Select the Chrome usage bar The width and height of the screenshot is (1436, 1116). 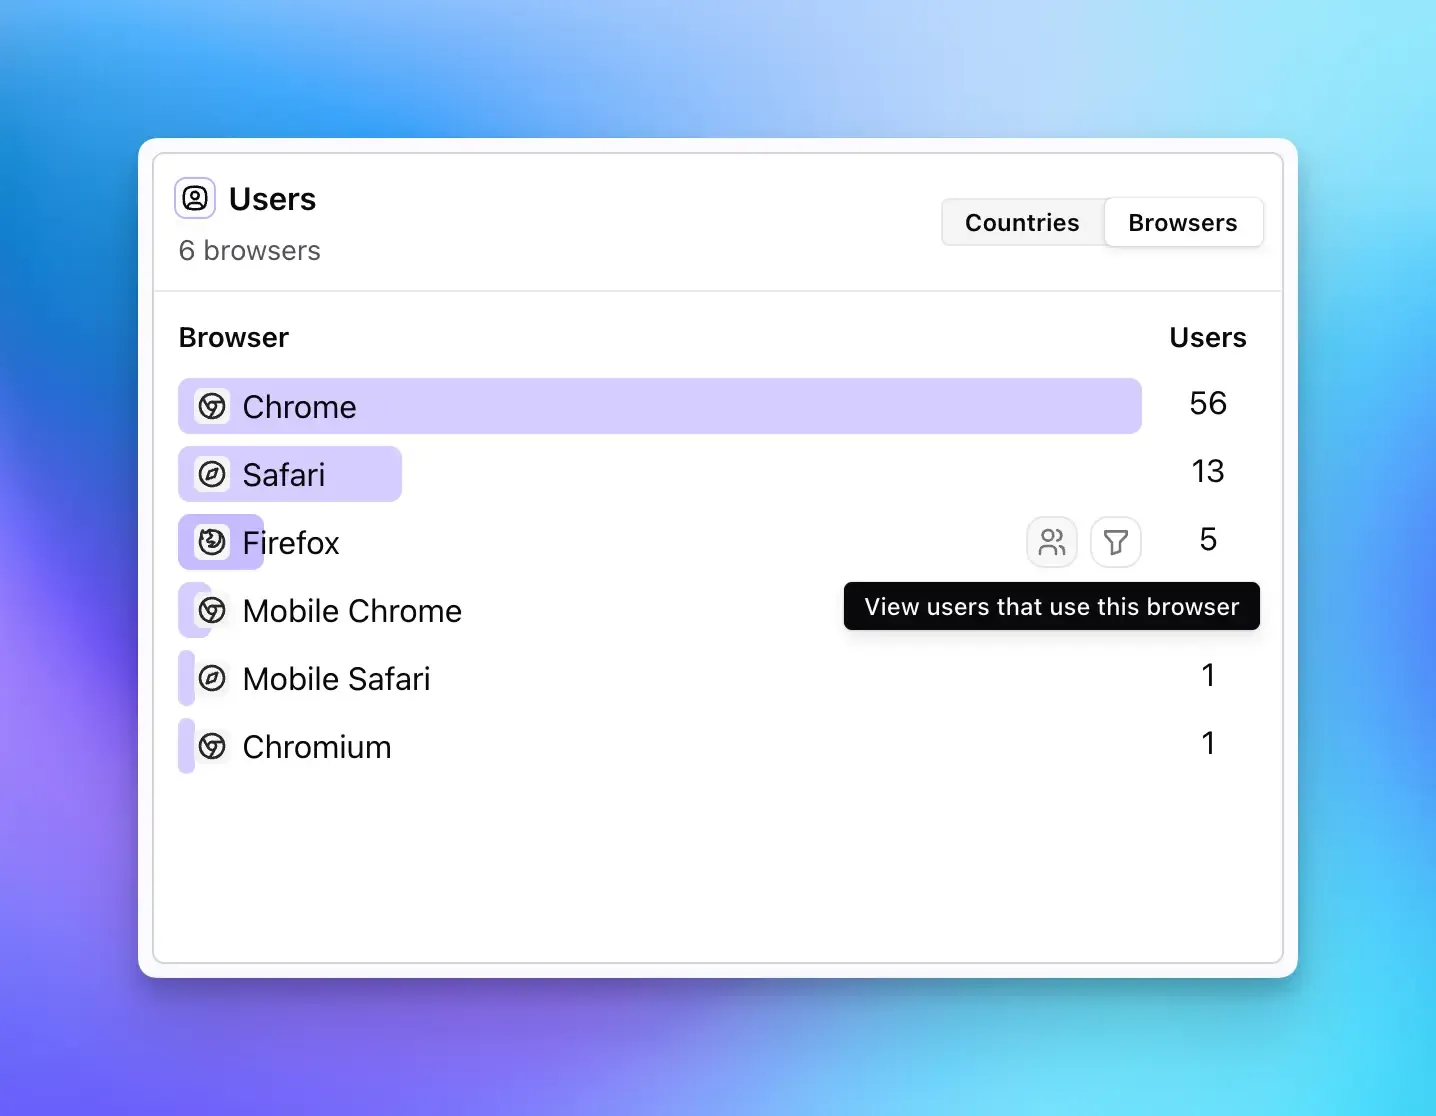[660, 406]
